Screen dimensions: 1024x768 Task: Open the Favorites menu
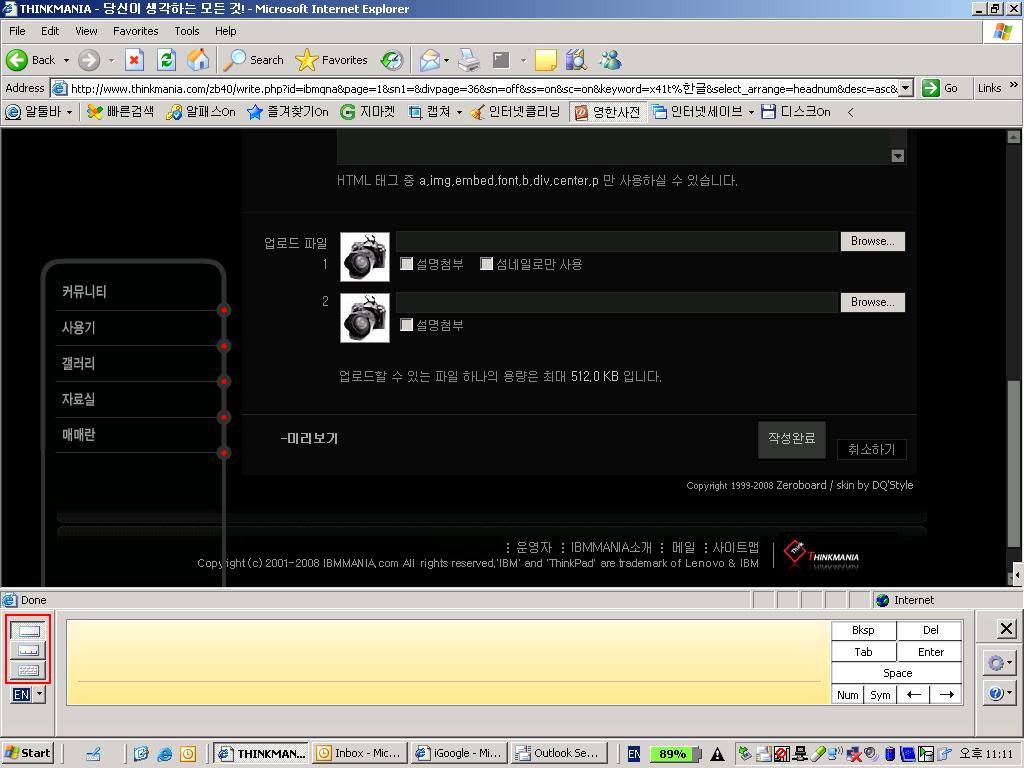click(135, 31)
